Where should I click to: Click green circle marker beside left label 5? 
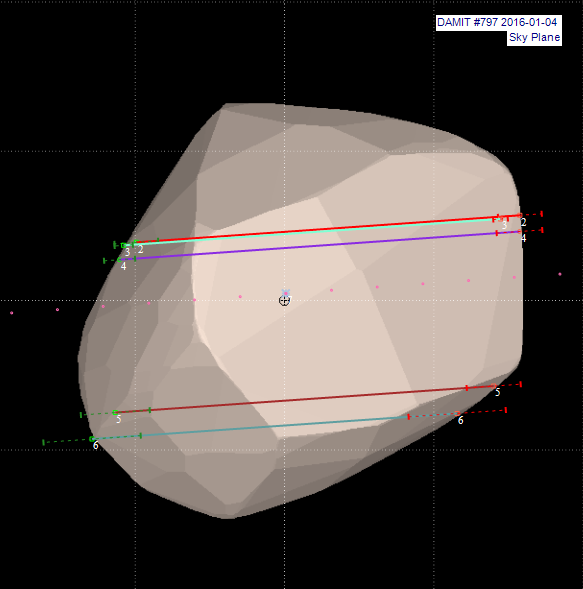pyautogui.click(x=115, y=412)
